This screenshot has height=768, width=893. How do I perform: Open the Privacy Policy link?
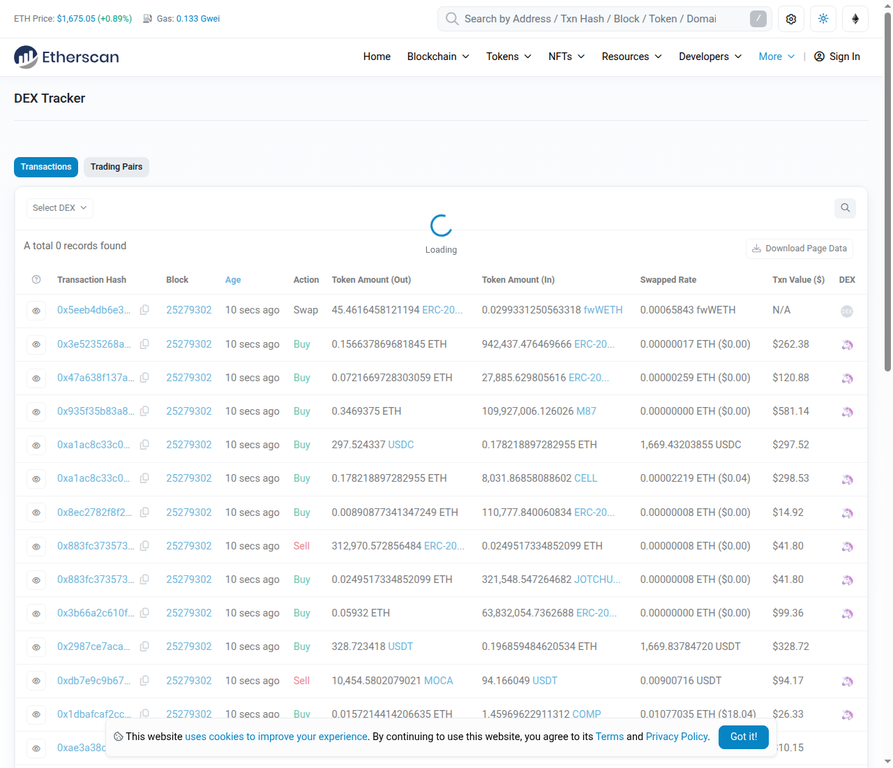pyautogui.click(x=677, y=737)
